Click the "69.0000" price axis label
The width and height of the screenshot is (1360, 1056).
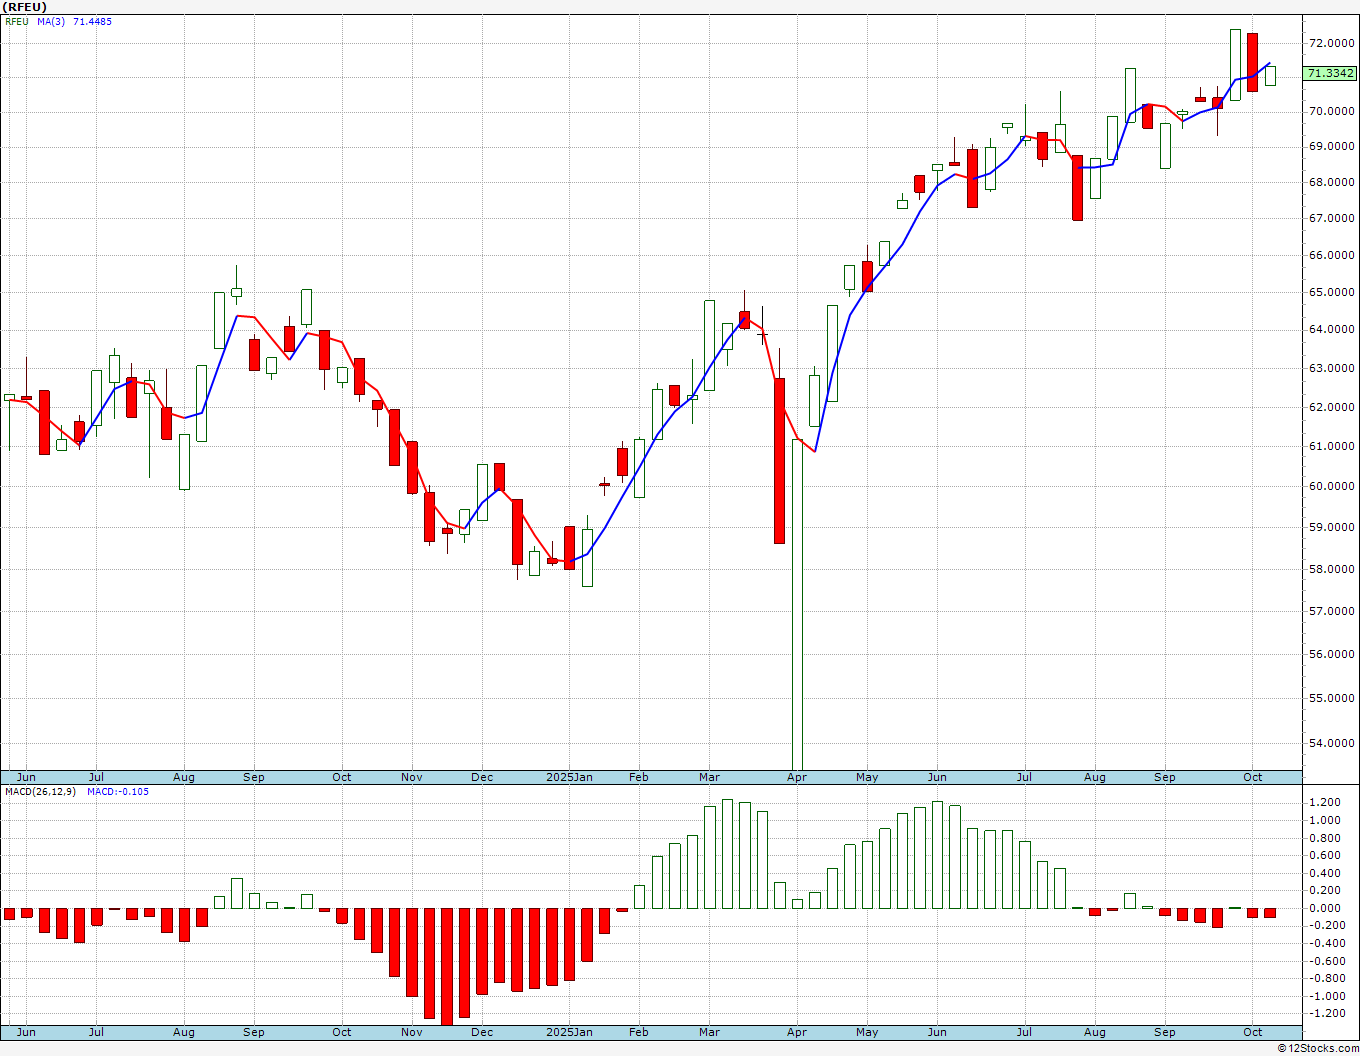tap(1331, 146)
